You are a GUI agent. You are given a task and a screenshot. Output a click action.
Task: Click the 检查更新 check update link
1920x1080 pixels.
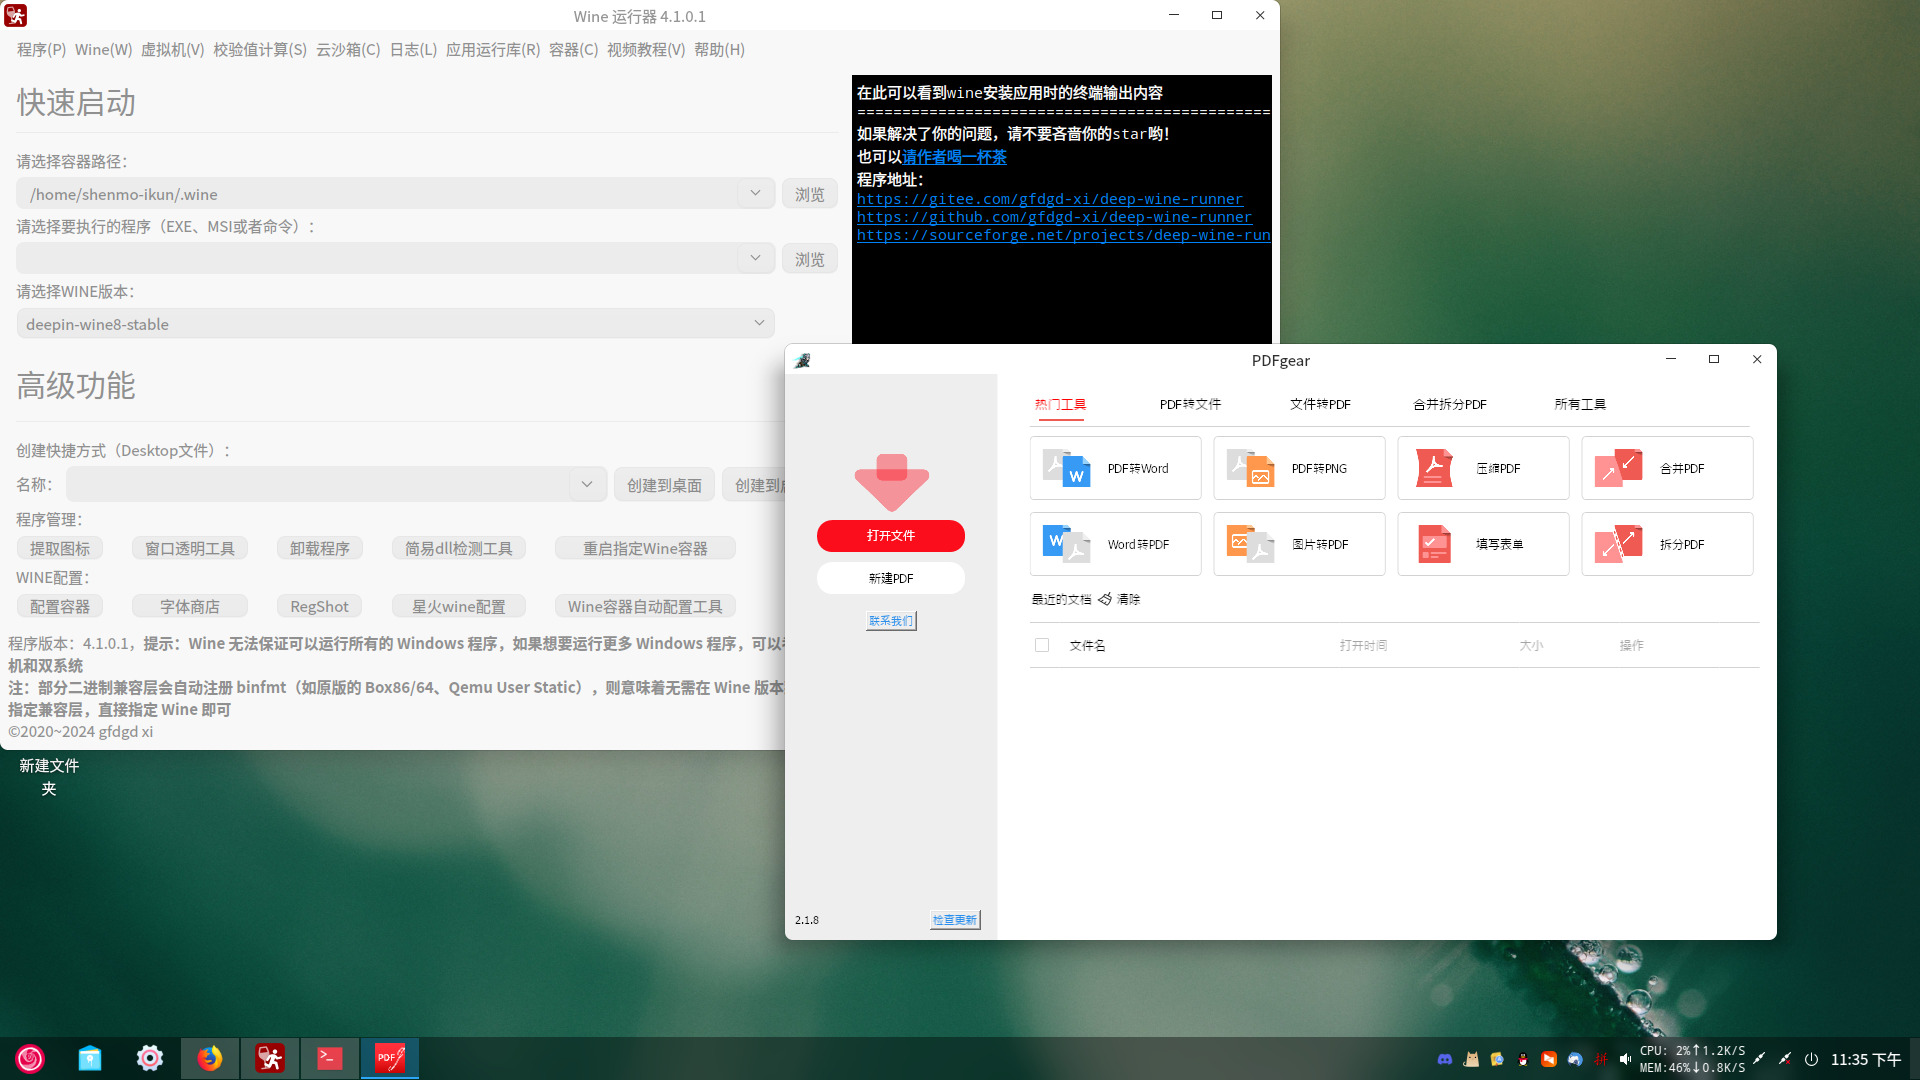tap(954, 920)
